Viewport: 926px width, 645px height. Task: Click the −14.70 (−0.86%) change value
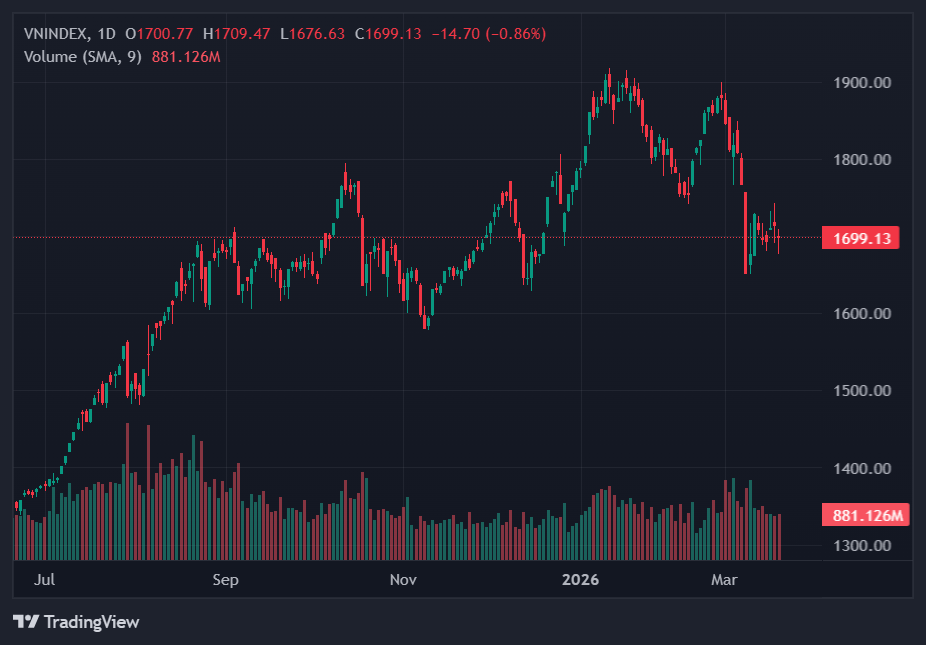(488, 34)
